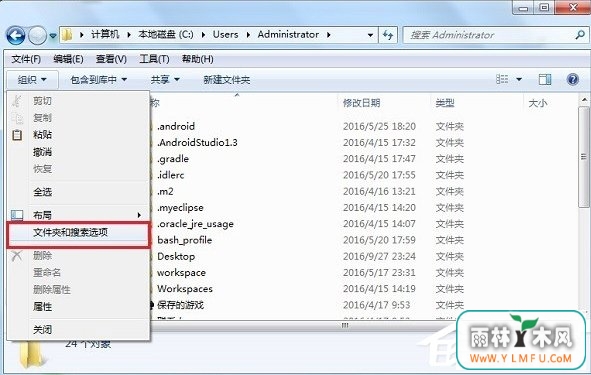Open the view options dropdown arrow
This screenshot has width=591, height=375.
(x=519, y=80)
